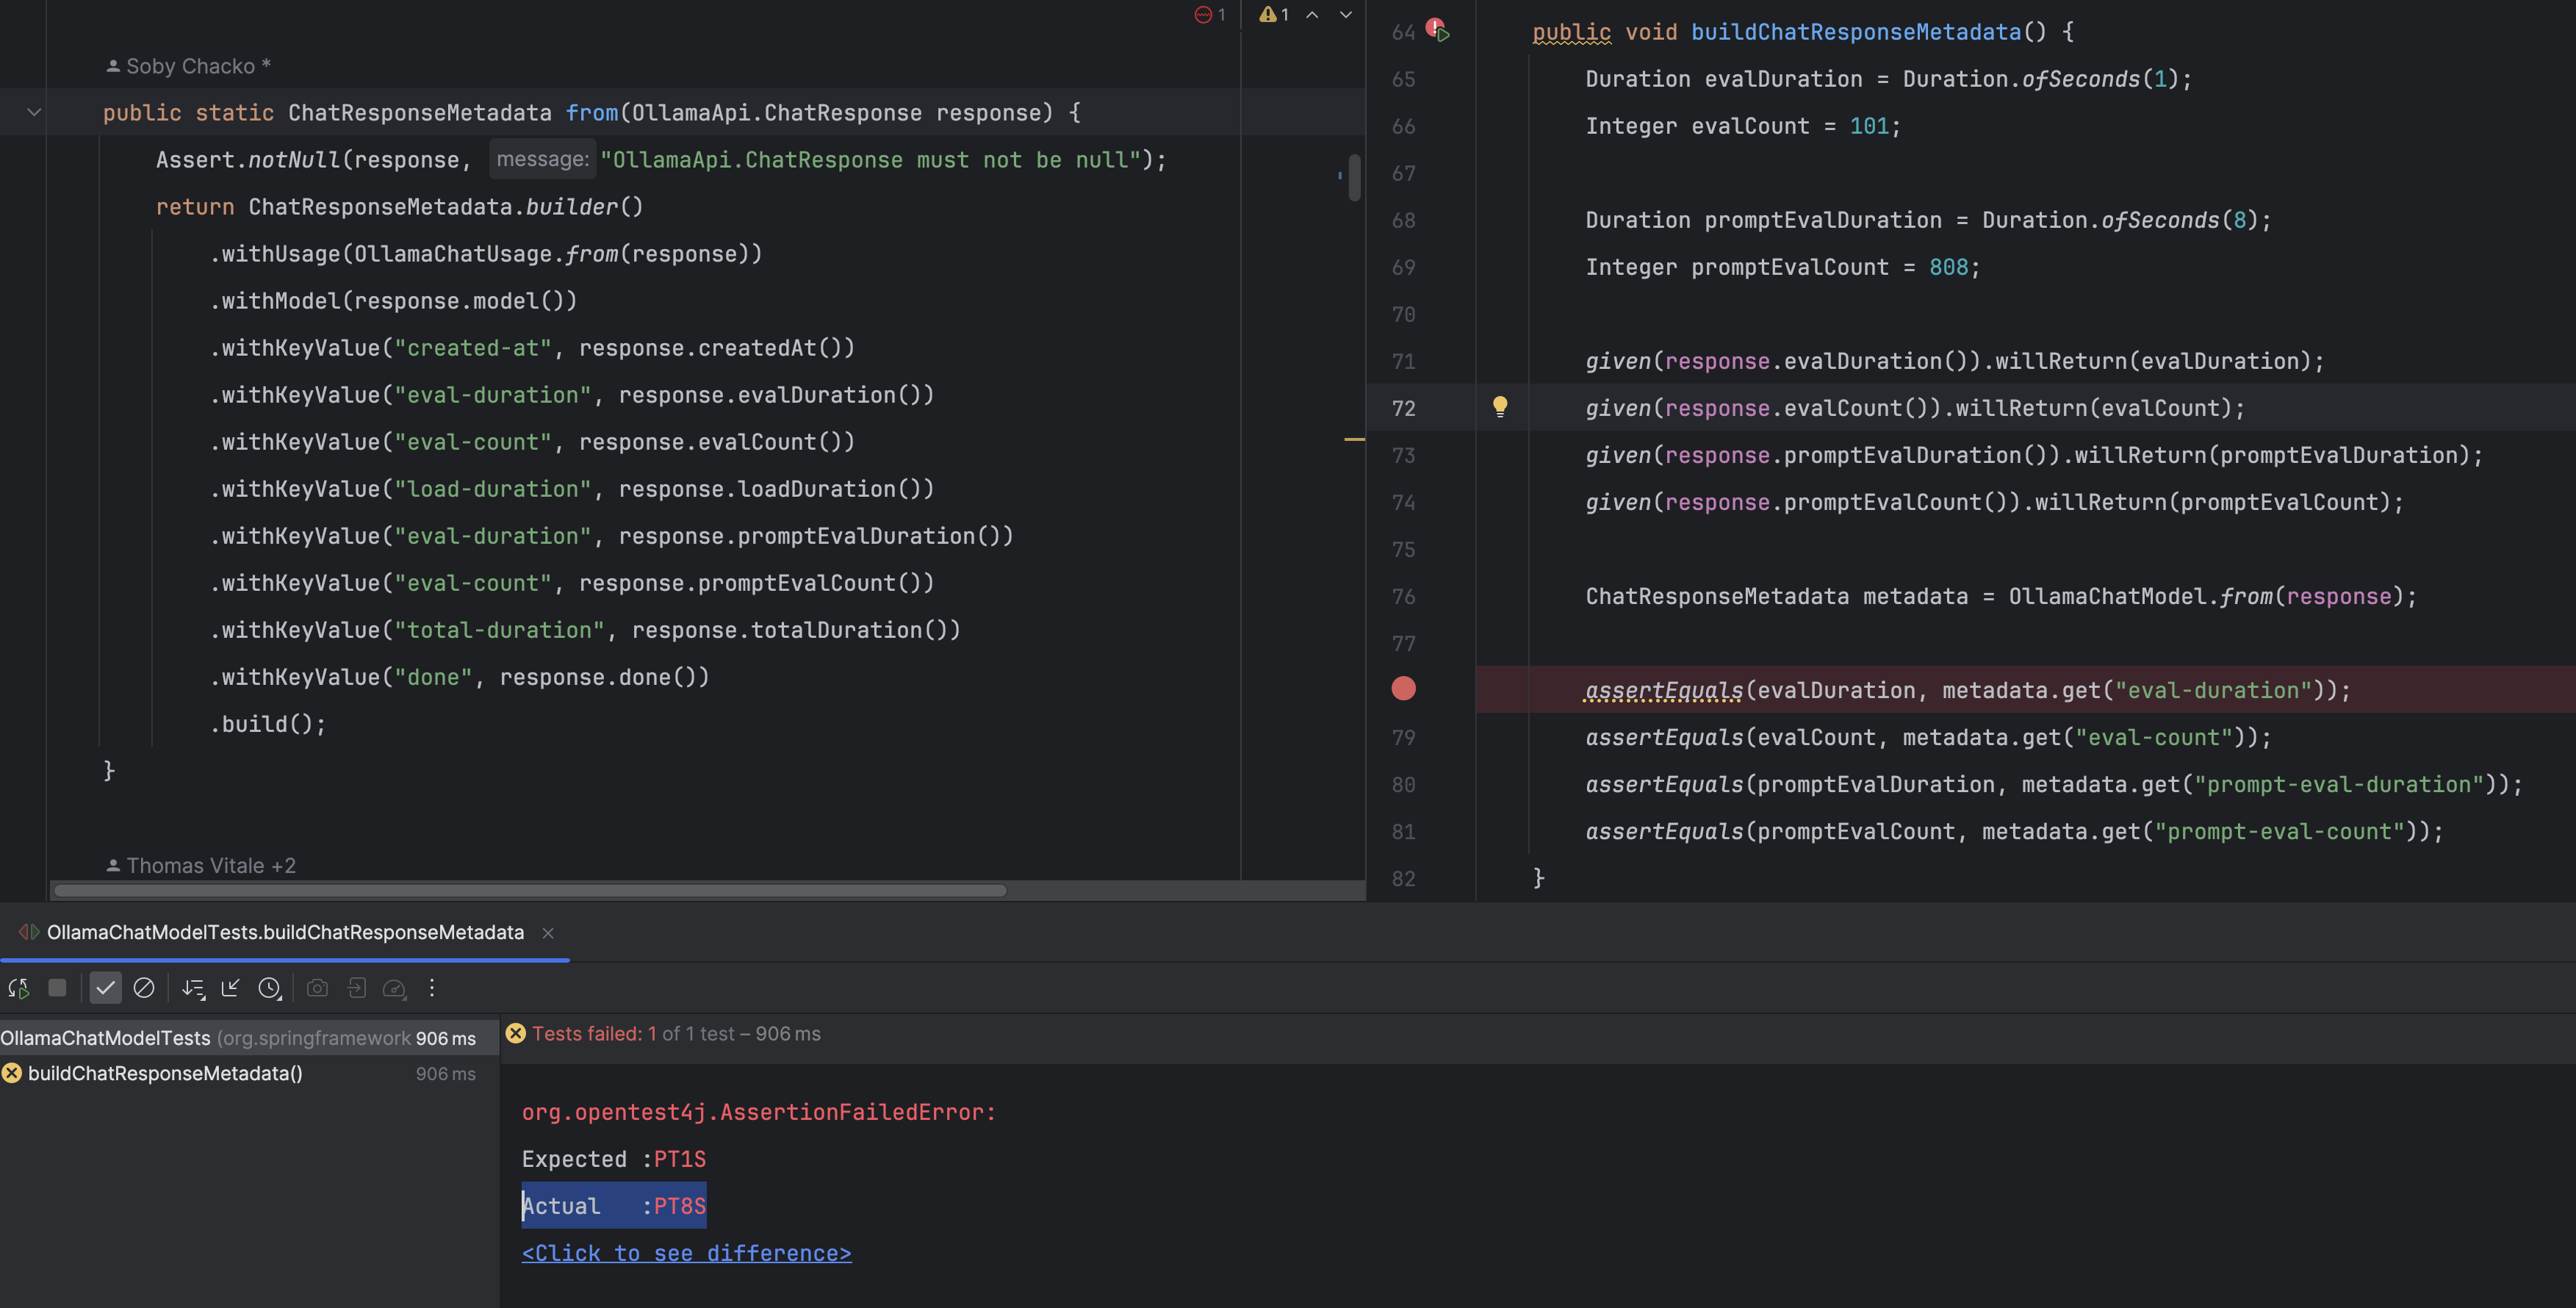The width and height of the screenshot is (2576, 1308).
Task: Click the assertEquals call on line 78
Action: pos(1664,690)
